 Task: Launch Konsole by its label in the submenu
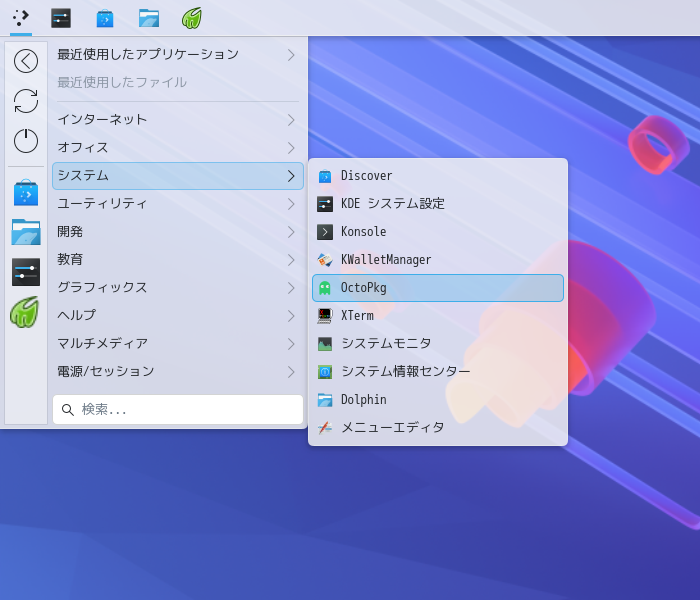click(363, 232)
